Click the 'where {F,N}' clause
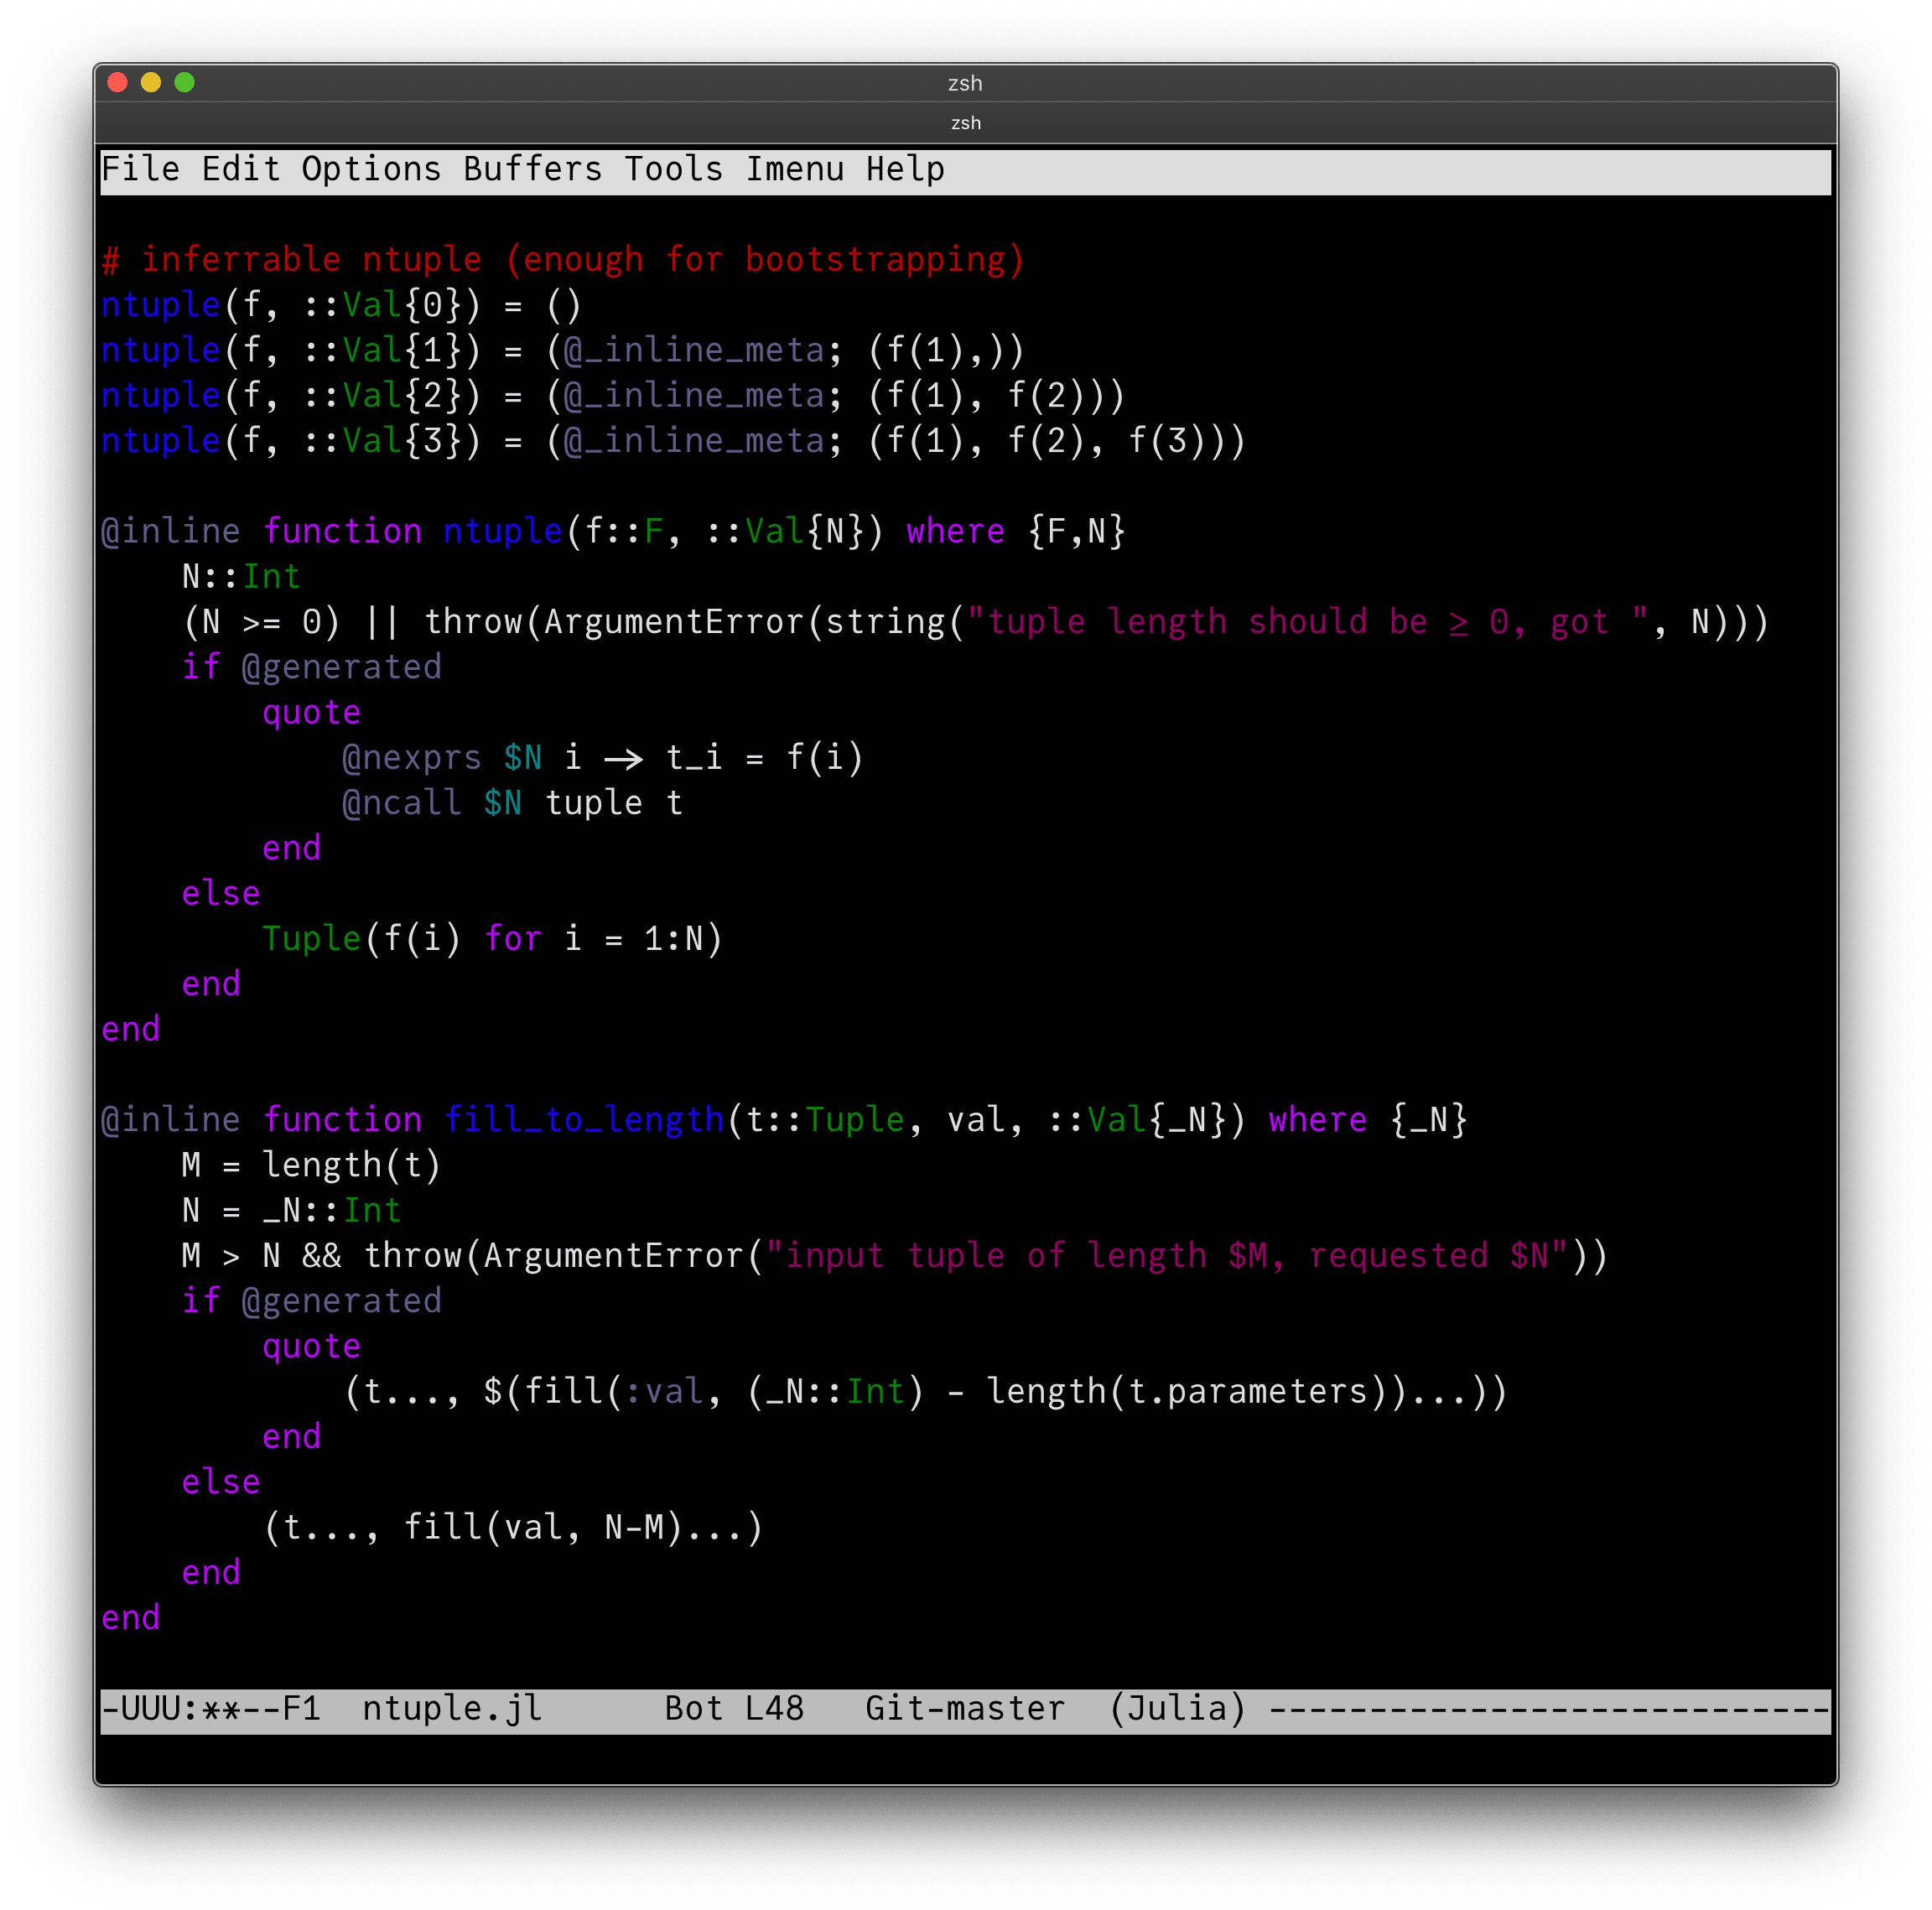1932x1910 pixels. (x=1017, y=530)
